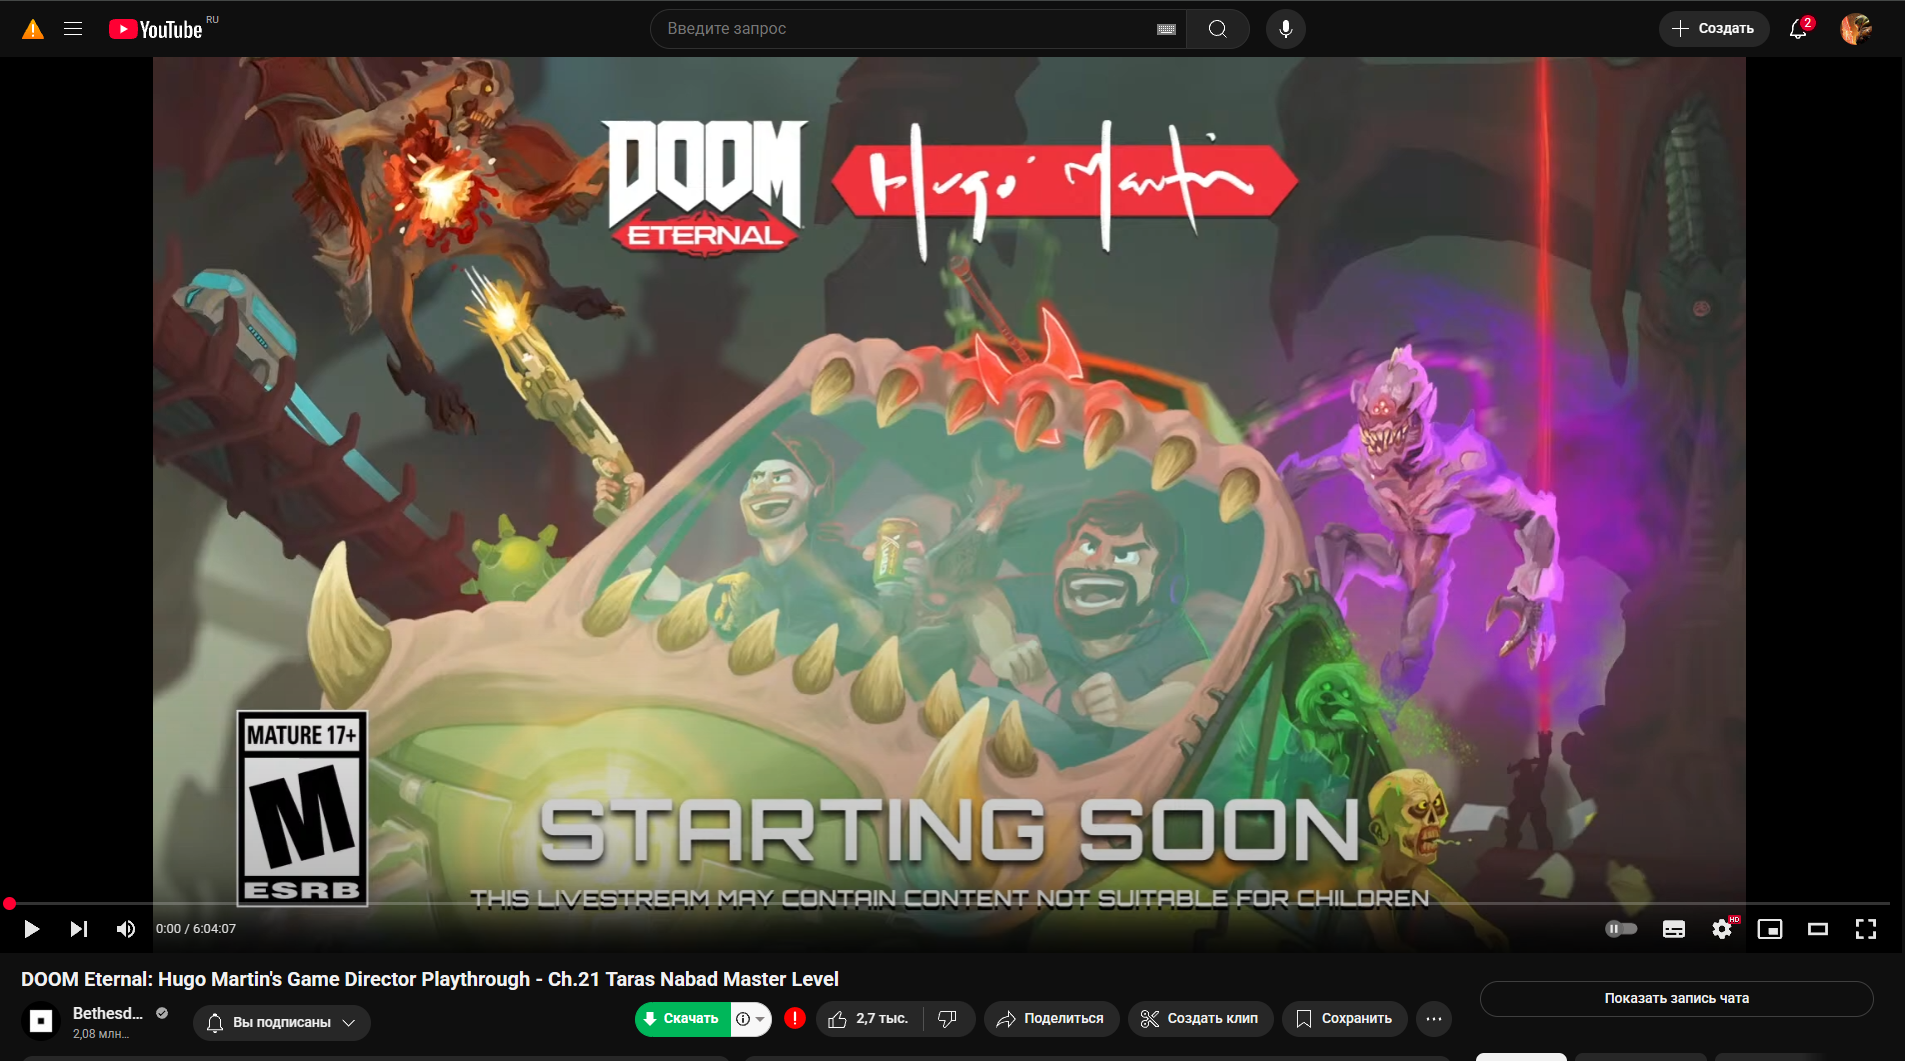This screenshot has width=1905, height=1061.
Task: Open the Bethesd... channel name link
Action: click(x=108, y=1013)
